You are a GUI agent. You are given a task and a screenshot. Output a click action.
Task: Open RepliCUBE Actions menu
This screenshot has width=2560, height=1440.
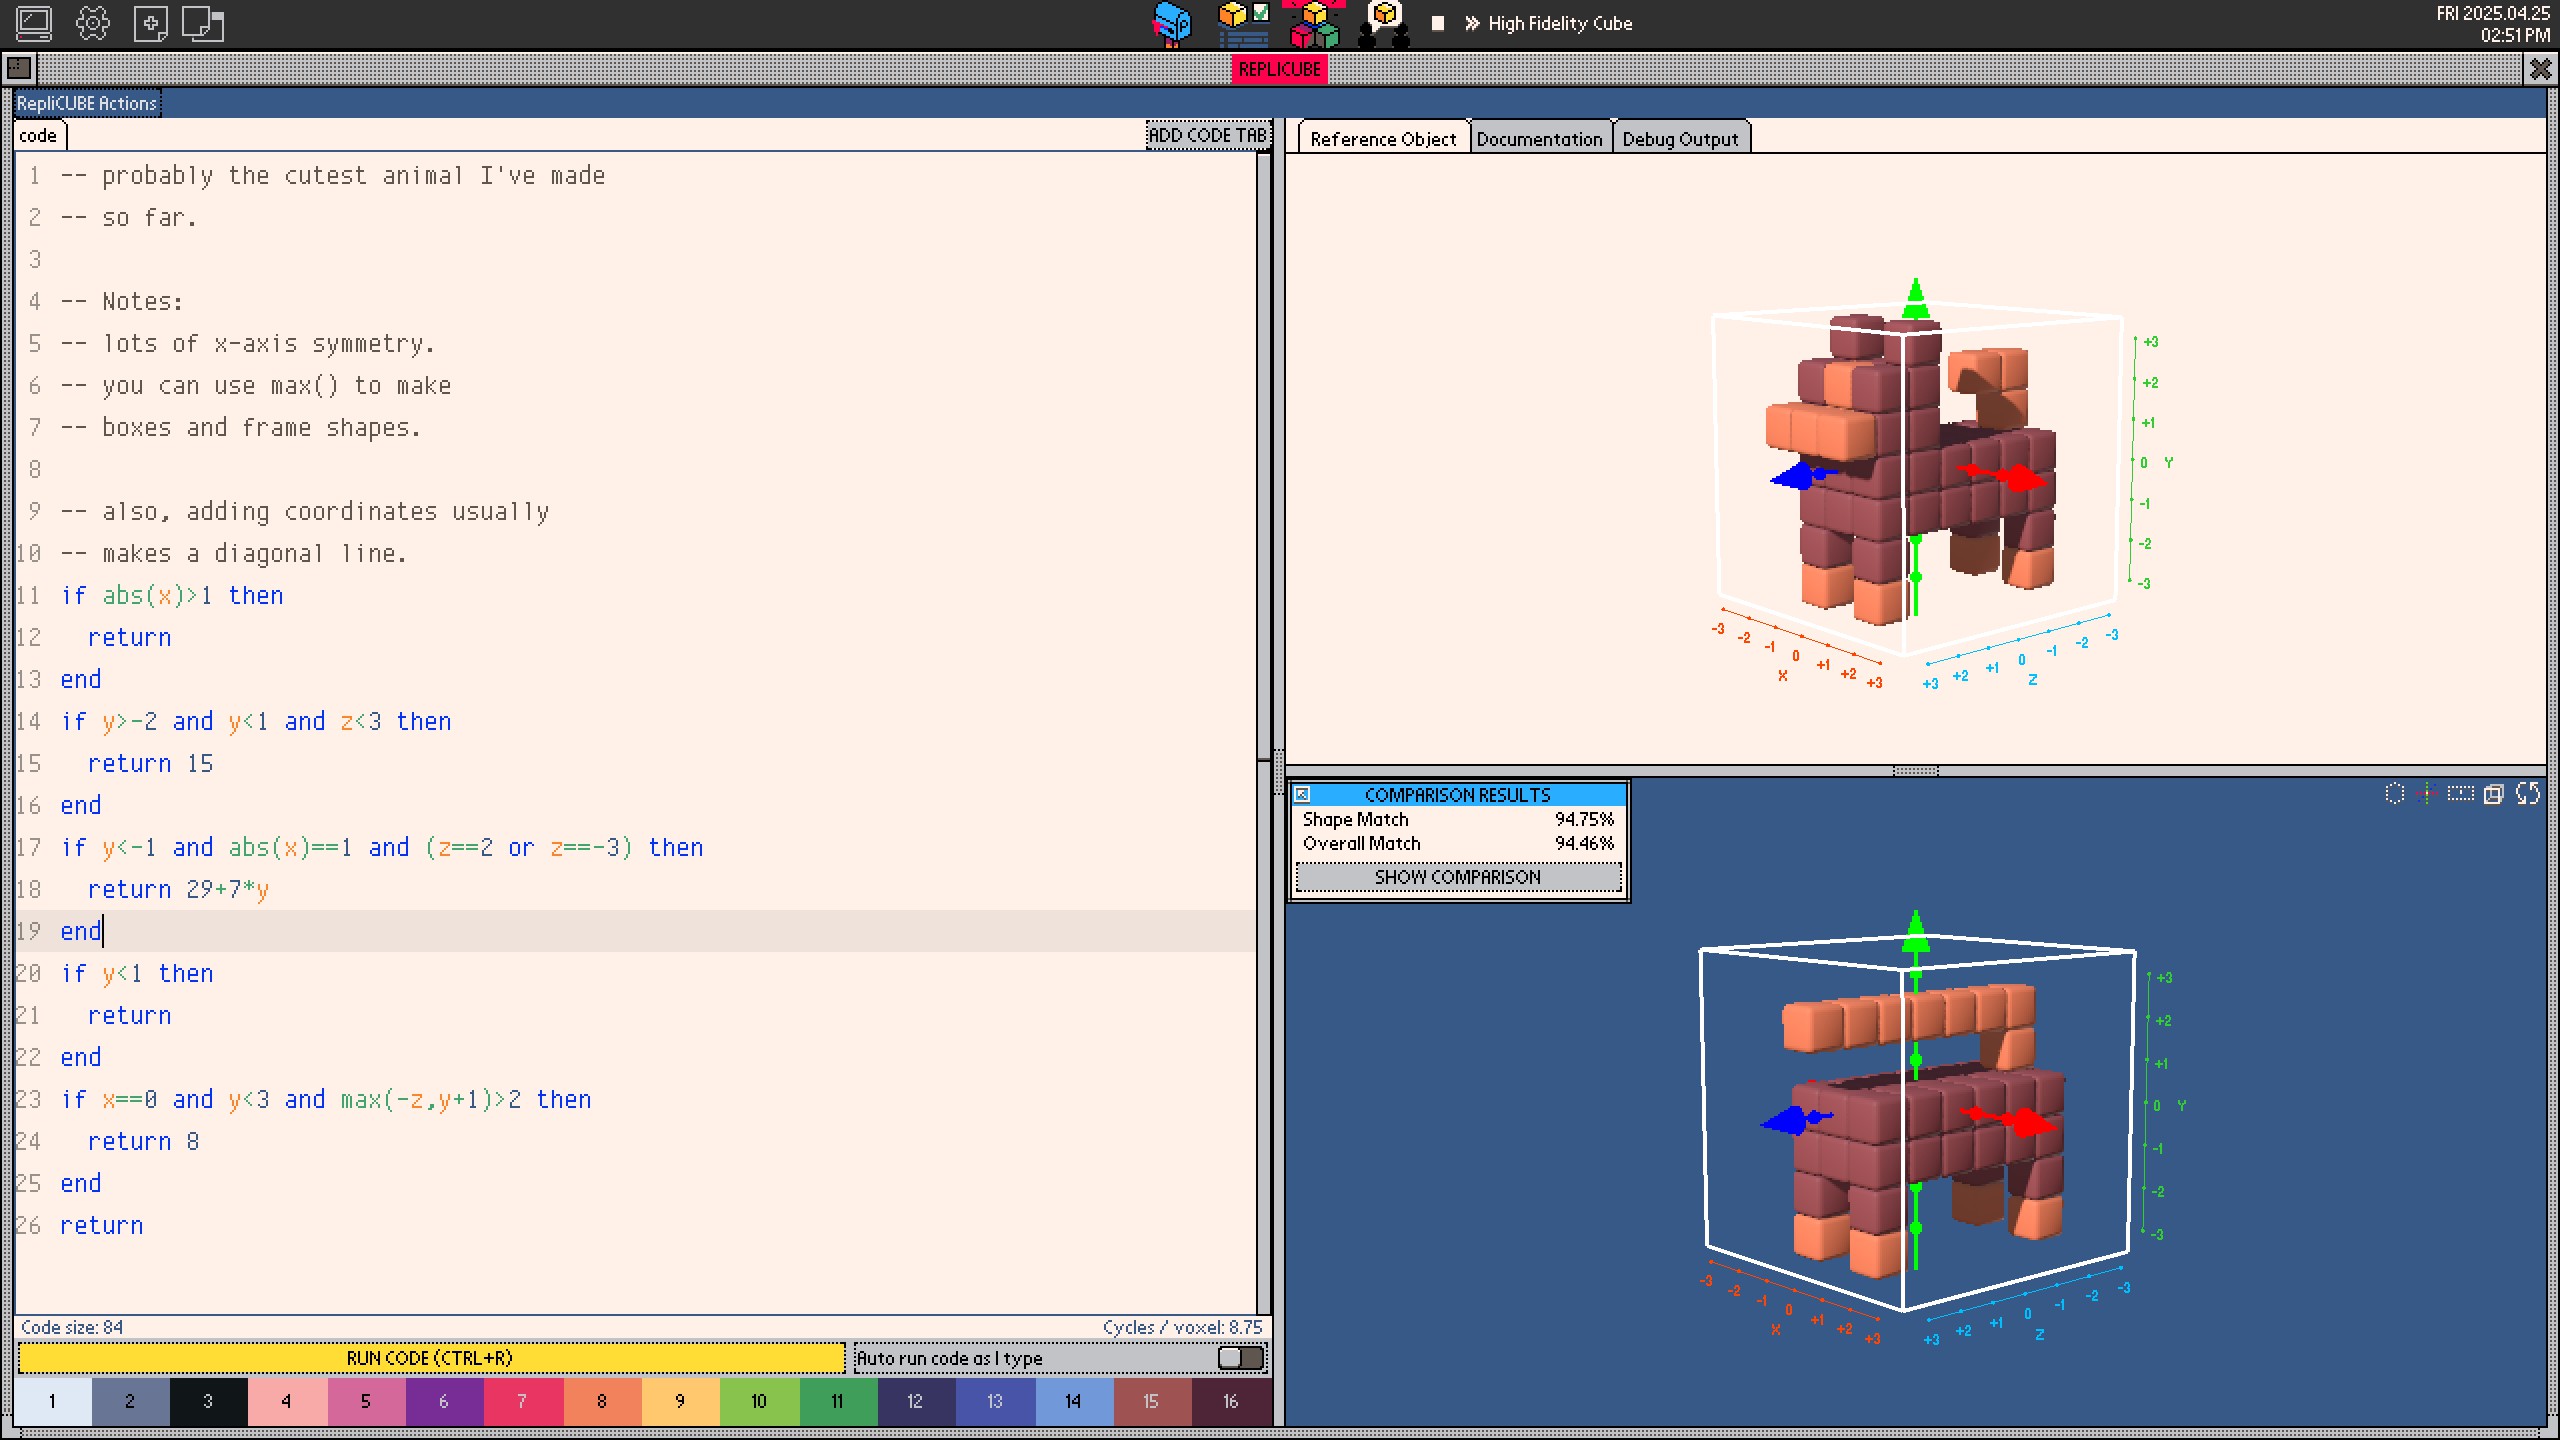[x=87, y=103]
